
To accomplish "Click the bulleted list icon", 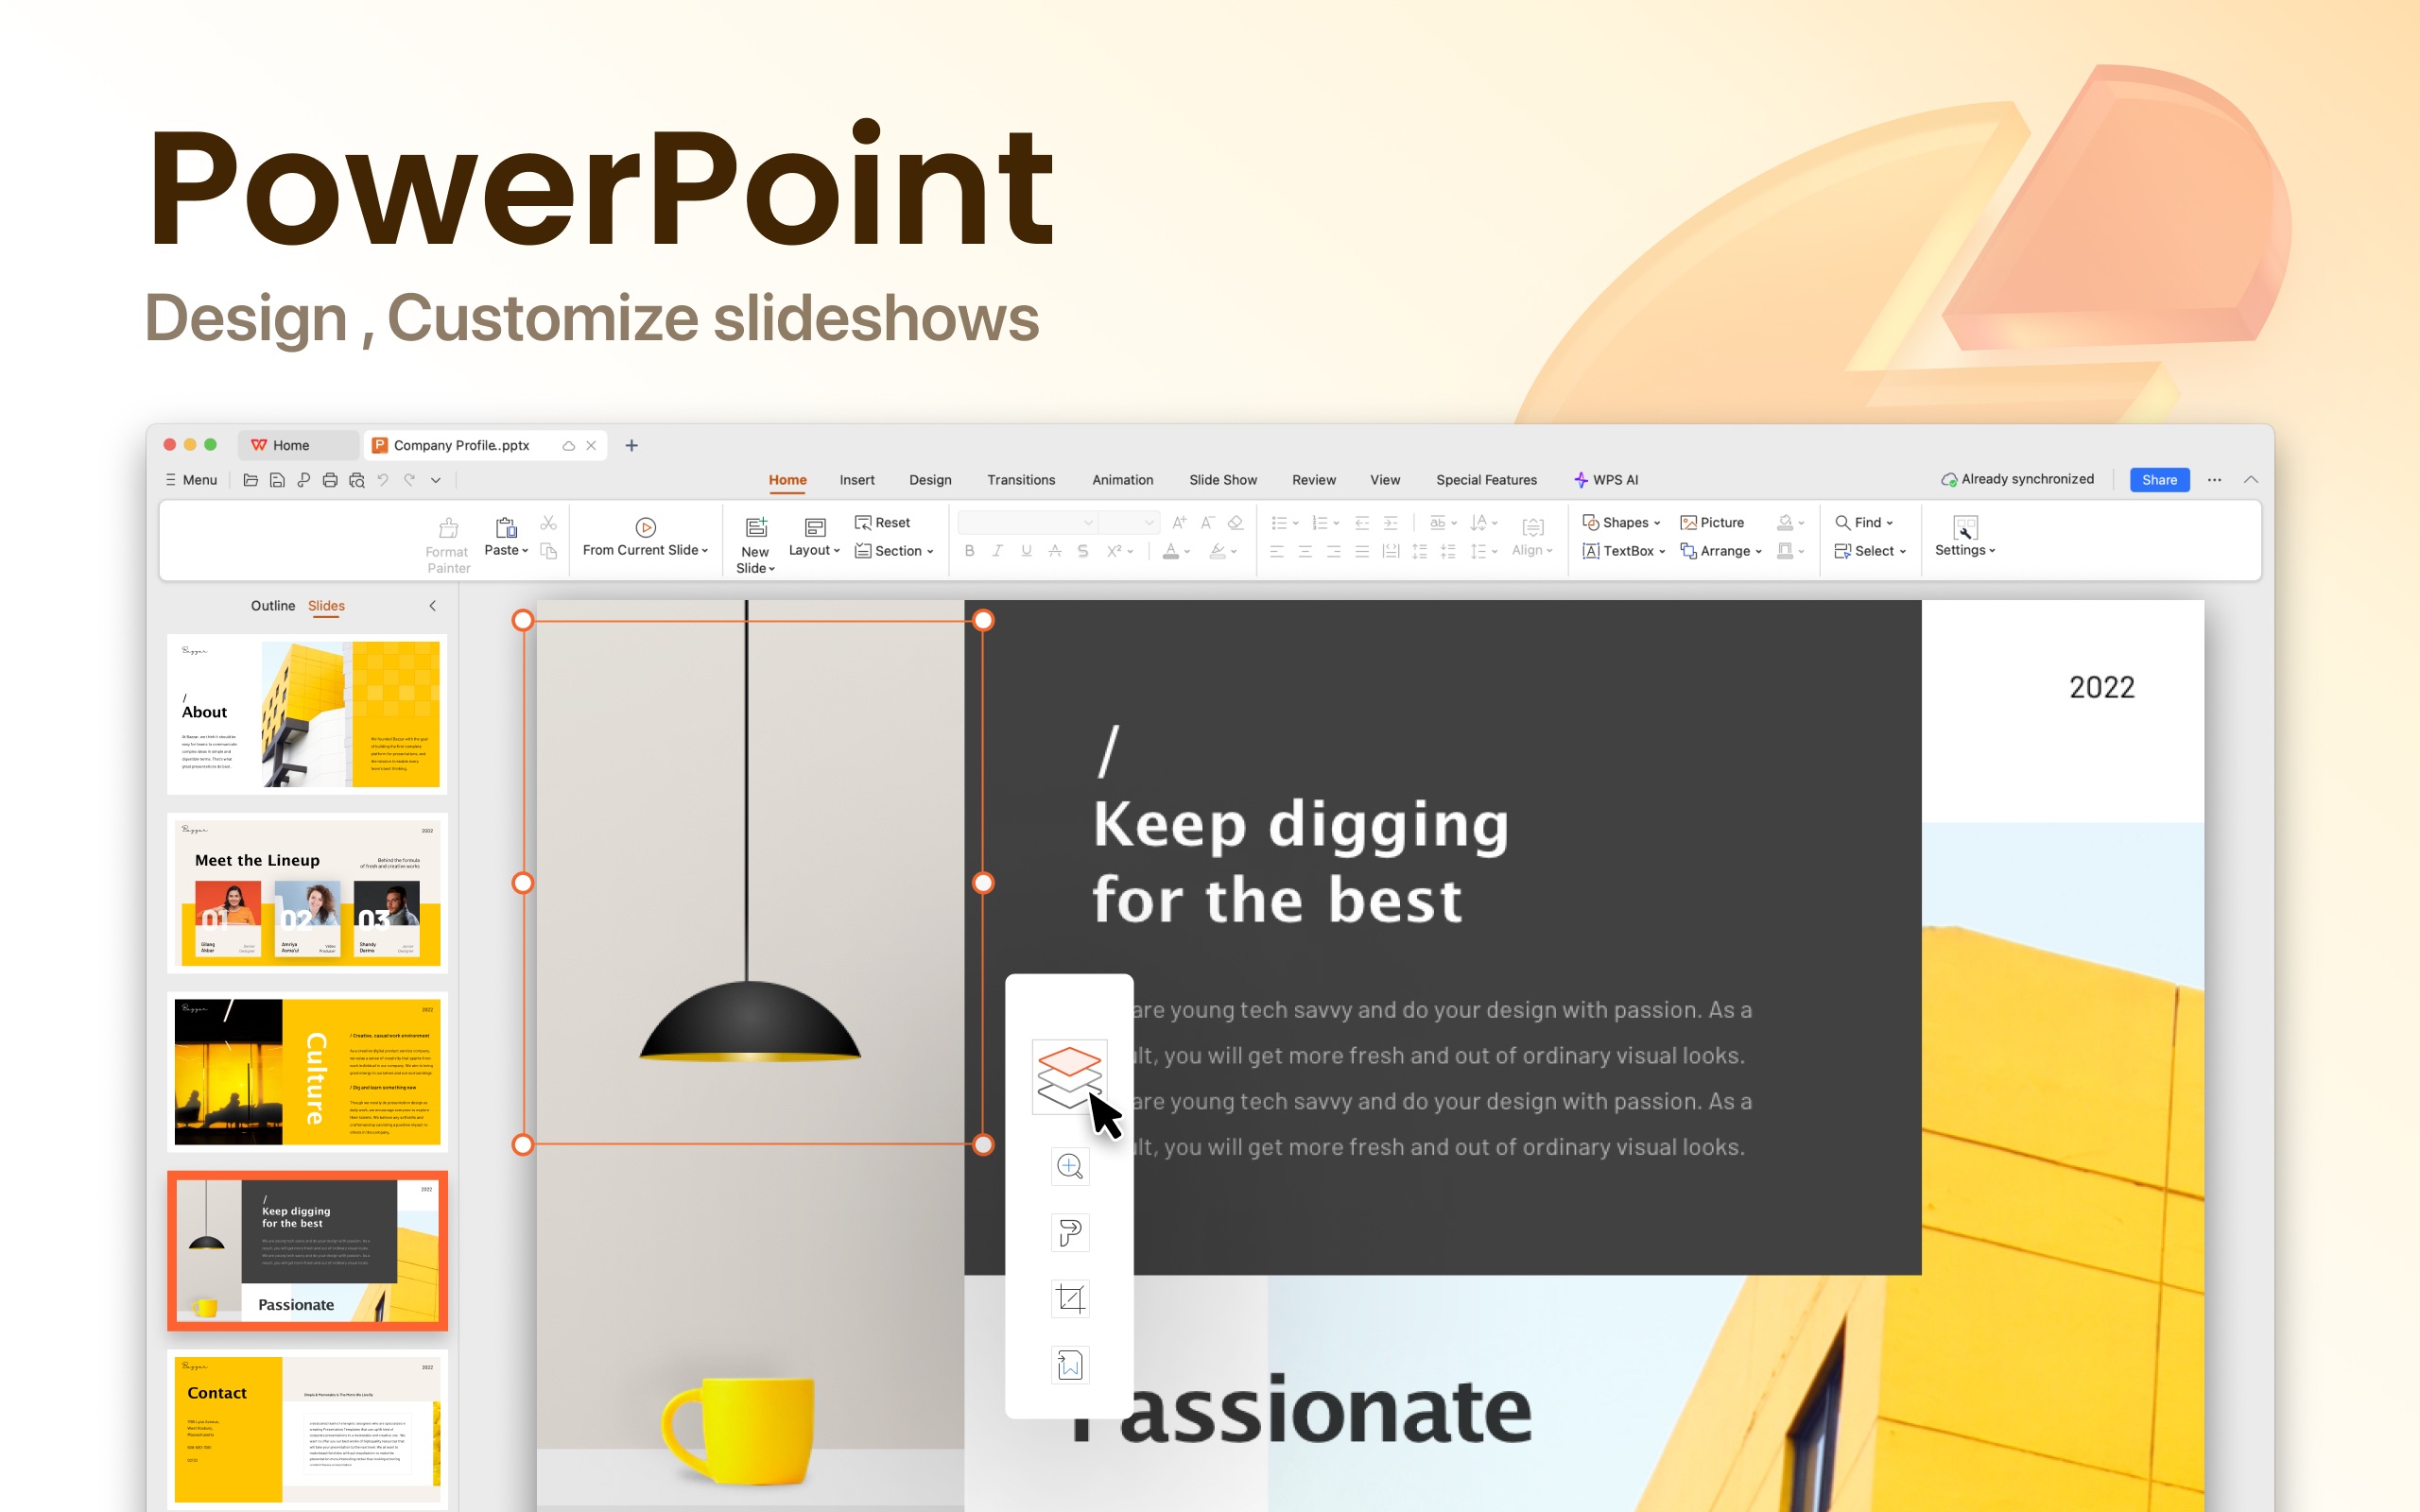I will (x=1279, y=523).
